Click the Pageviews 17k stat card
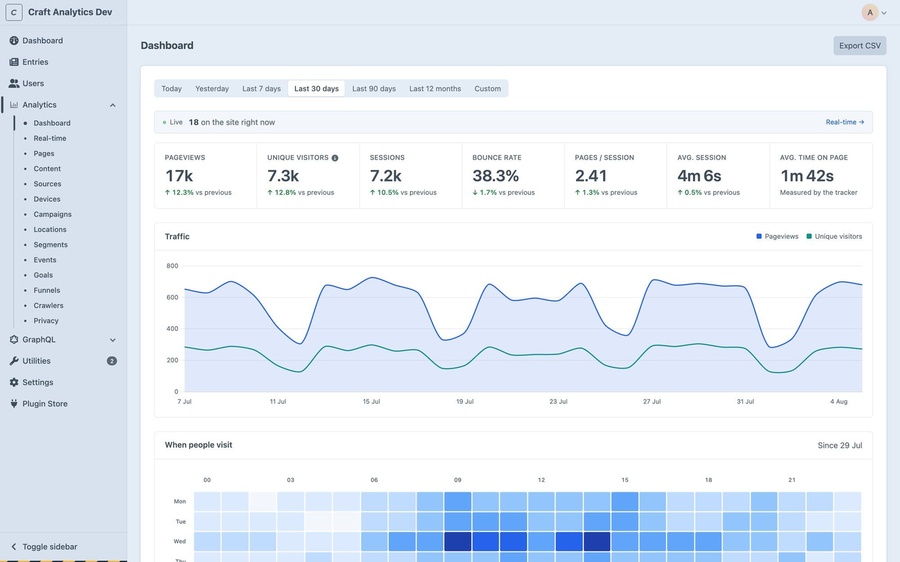This screenshot has height=562, width=900. (205, 176)
